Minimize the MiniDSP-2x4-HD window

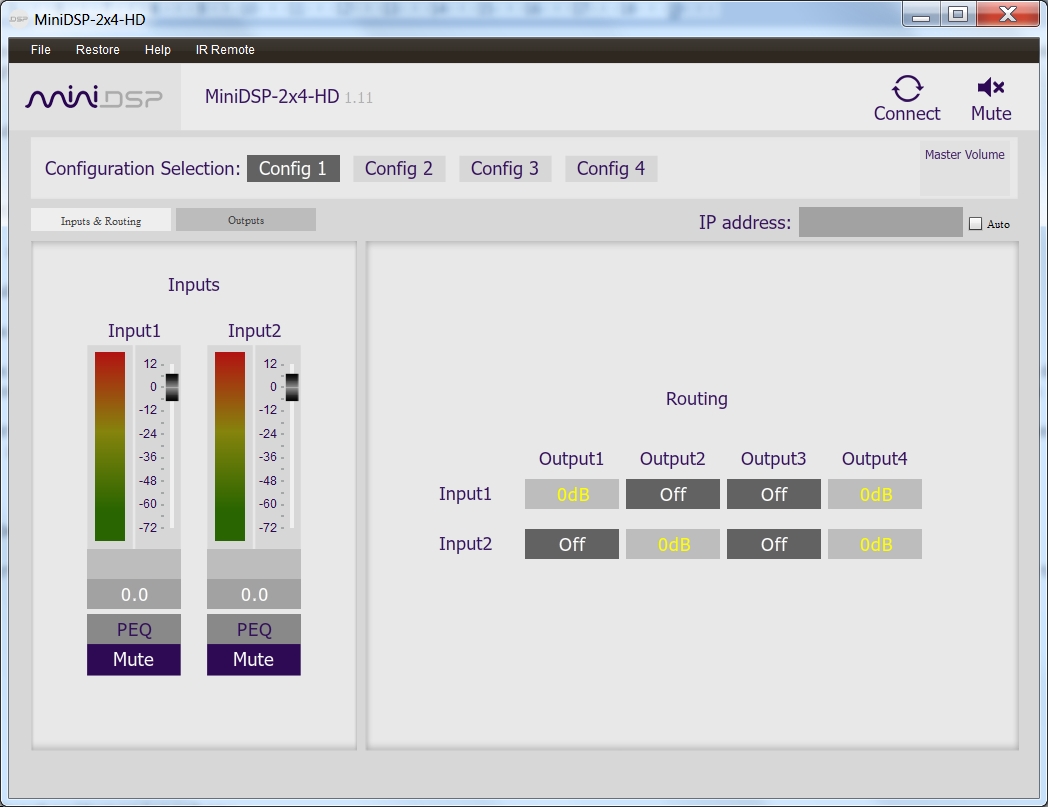[921, 15]
